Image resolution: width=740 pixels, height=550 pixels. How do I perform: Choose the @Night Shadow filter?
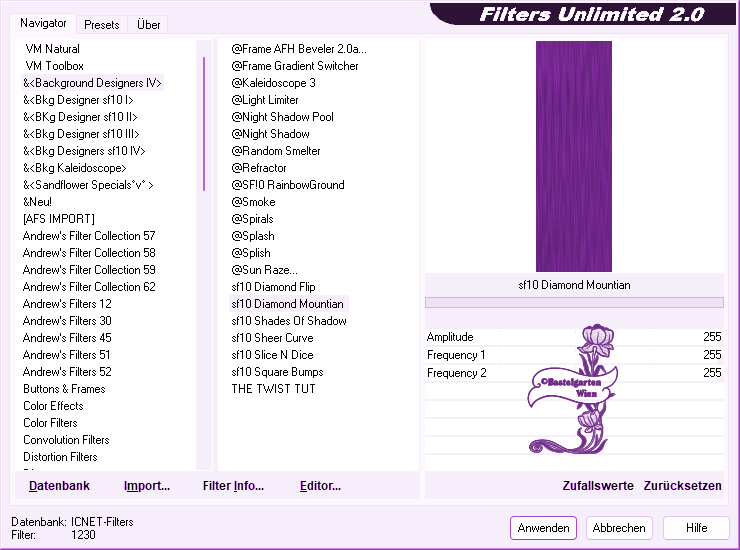(270, 134)
